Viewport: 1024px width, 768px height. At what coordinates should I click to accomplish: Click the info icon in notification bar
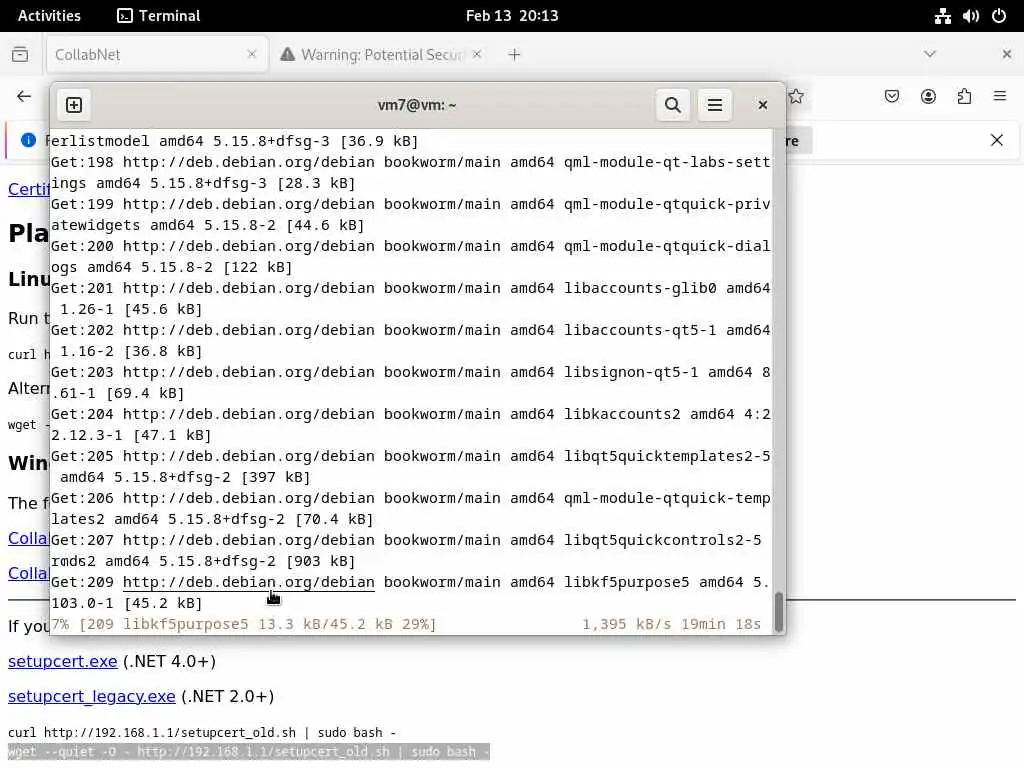pos(28,140)
